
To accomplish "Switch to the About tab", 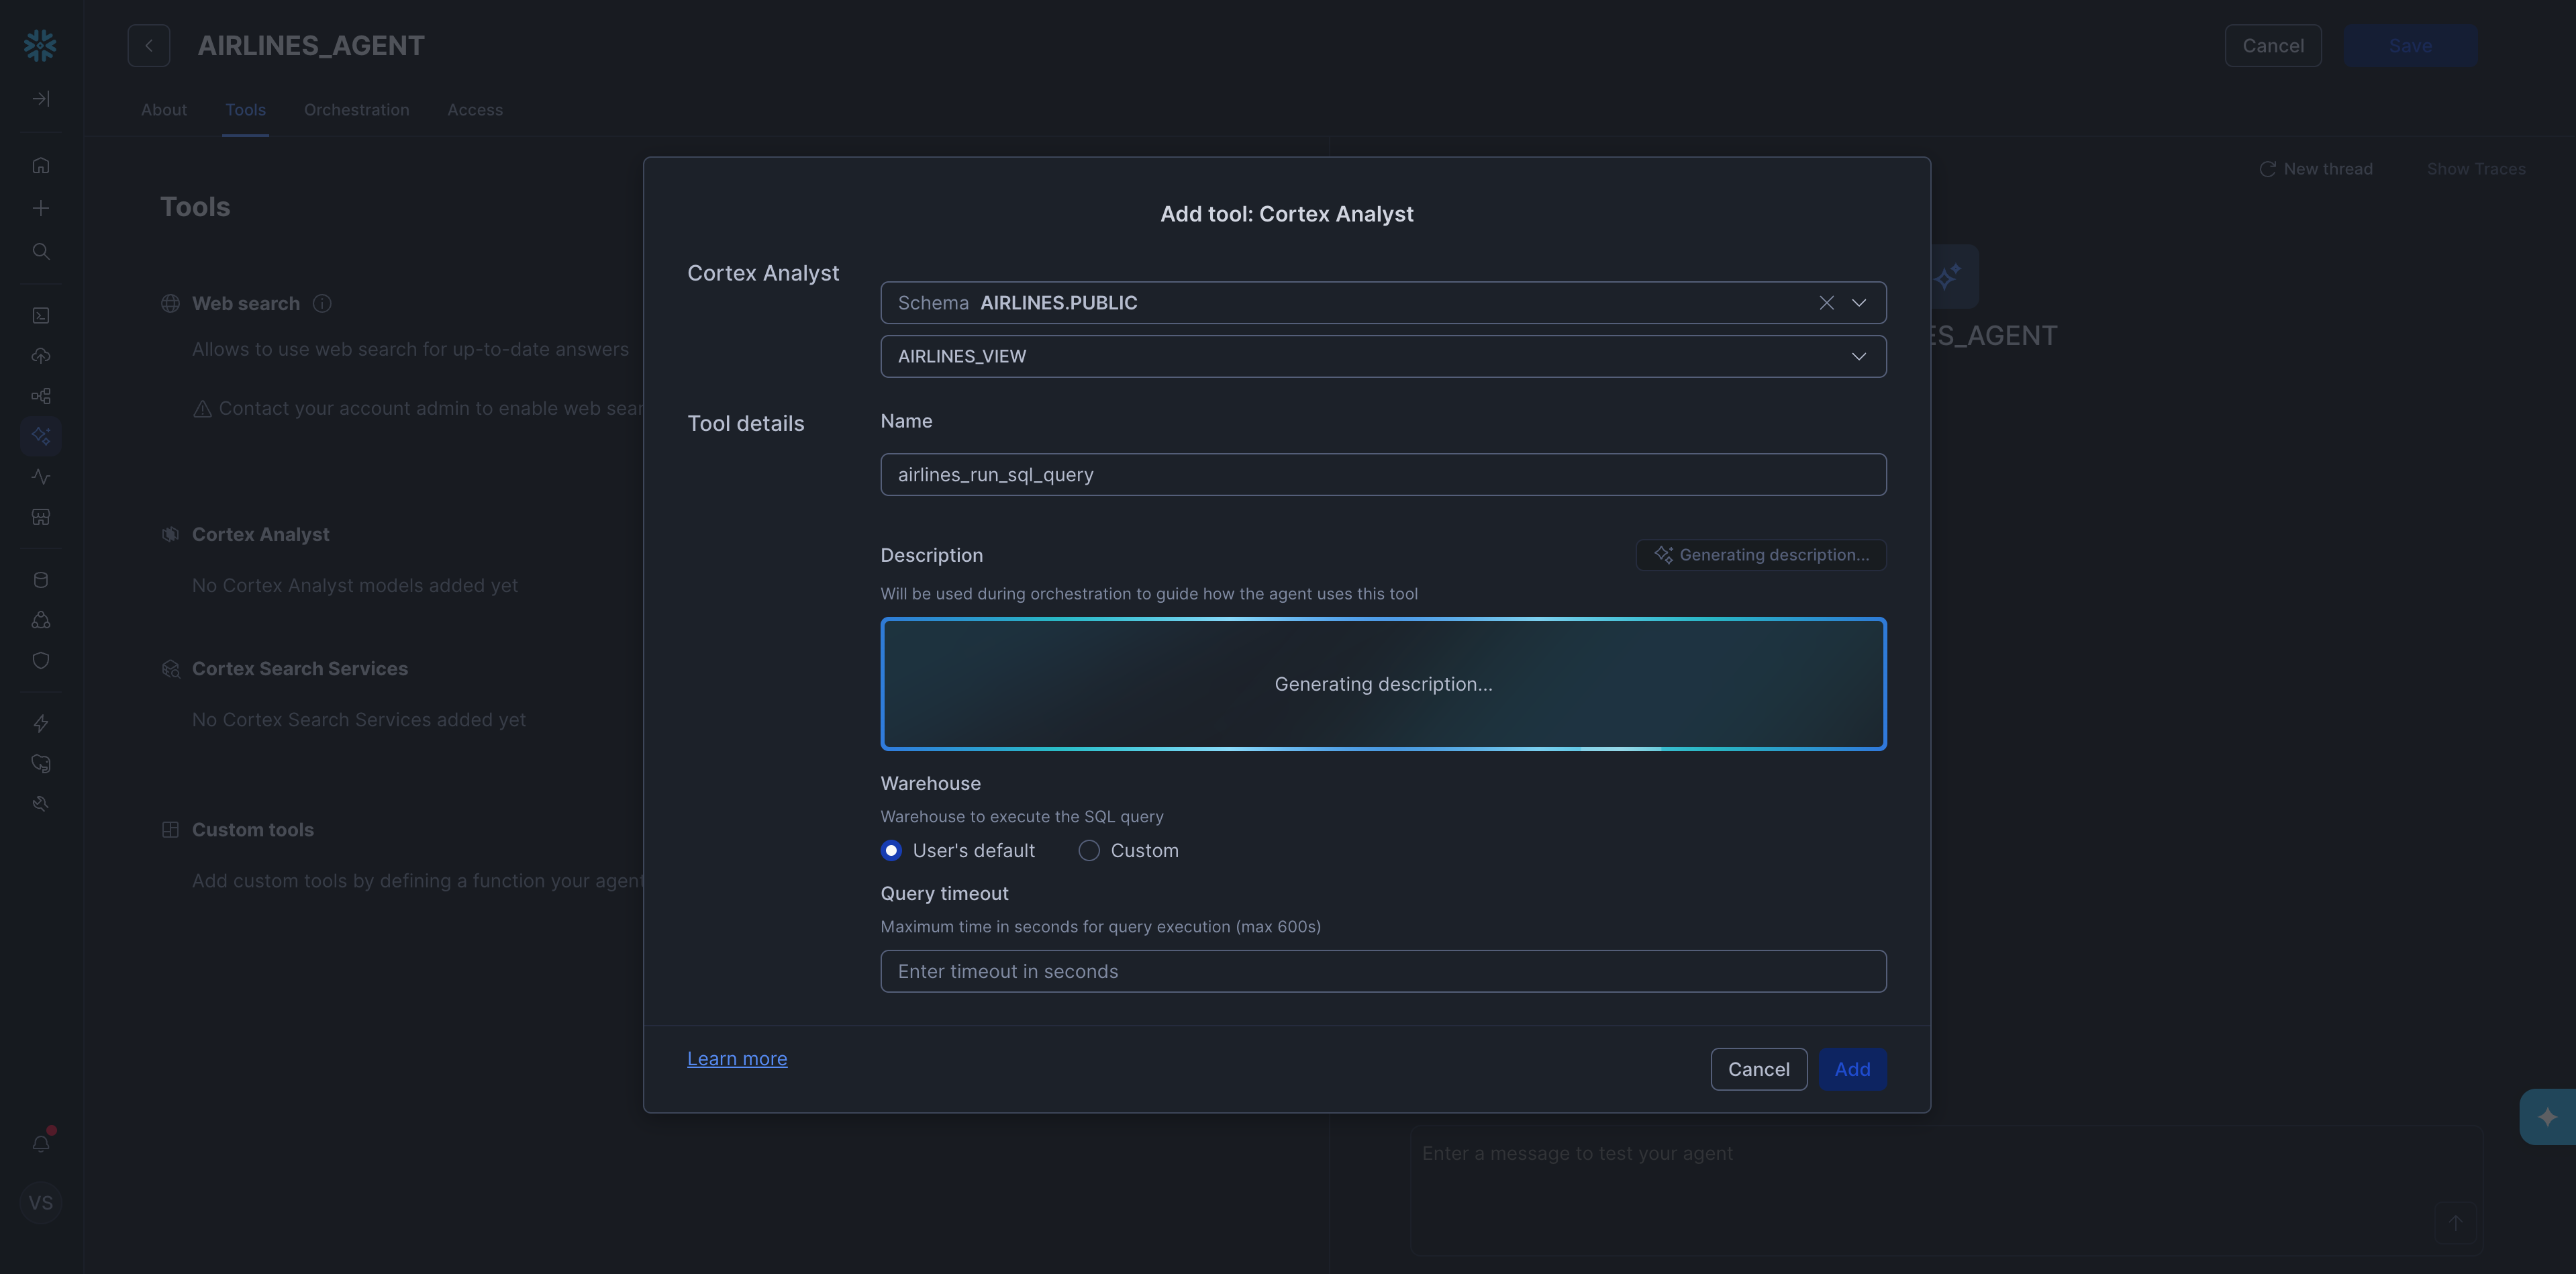I will tap(163, 110).
